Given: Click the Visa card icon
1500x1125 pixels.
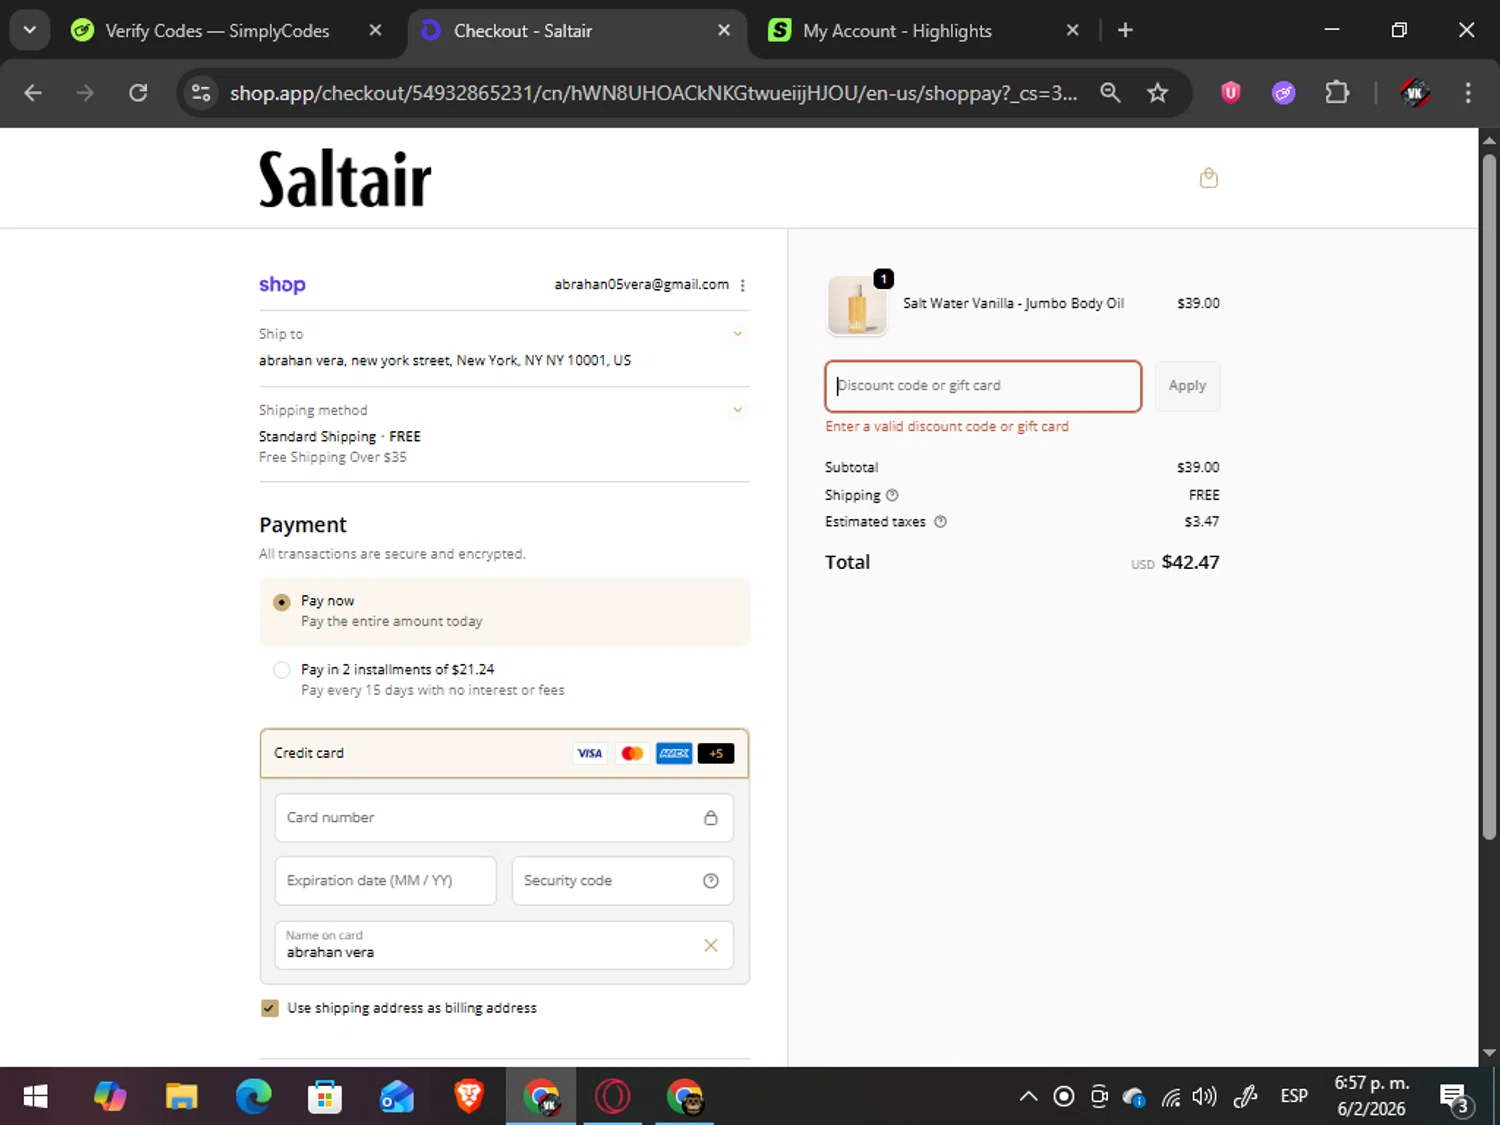Looking at the screenshot, I should (590, 753).
